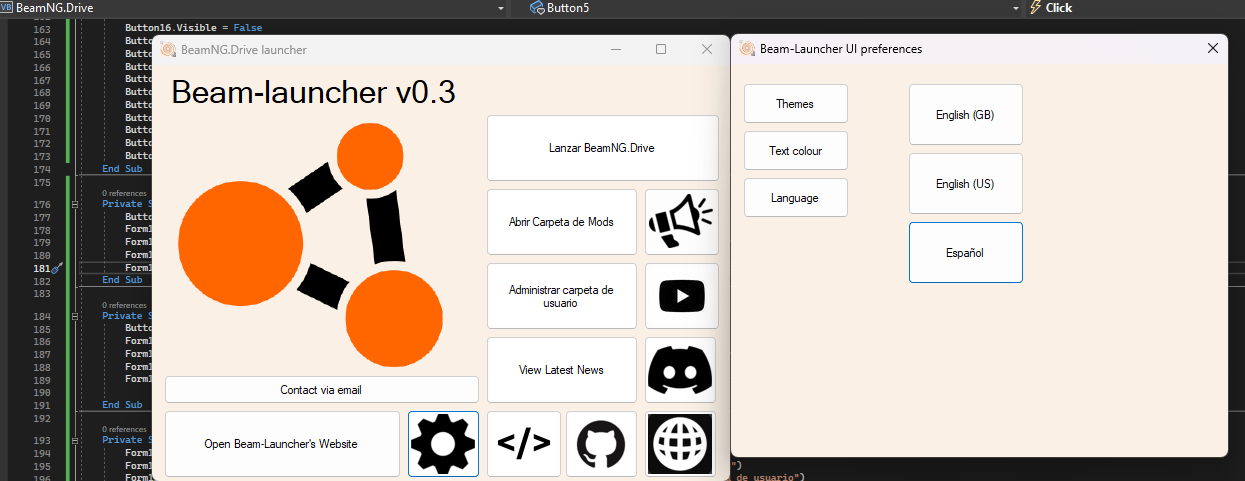This screenshot has width=1245, height=481.
Task: Click the BeamNG.Drive launcher title bar icon
Action: (168, 49)
